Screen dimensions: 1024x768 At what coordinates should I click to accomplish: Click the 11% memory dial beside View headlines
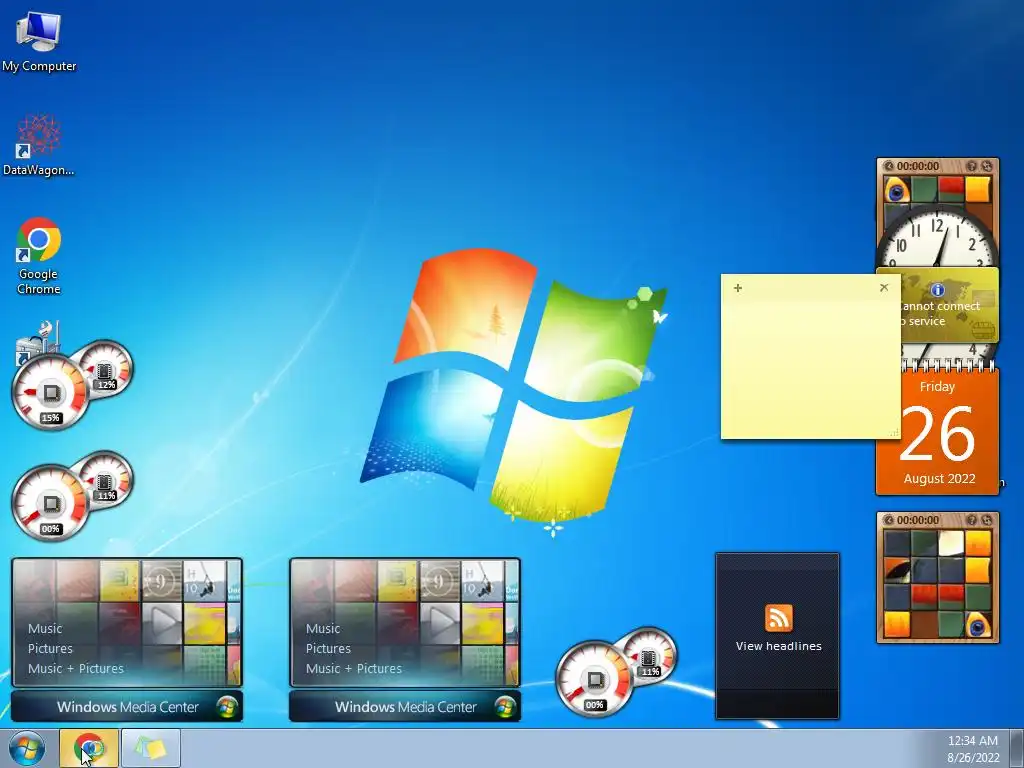[x=648, y=657]
